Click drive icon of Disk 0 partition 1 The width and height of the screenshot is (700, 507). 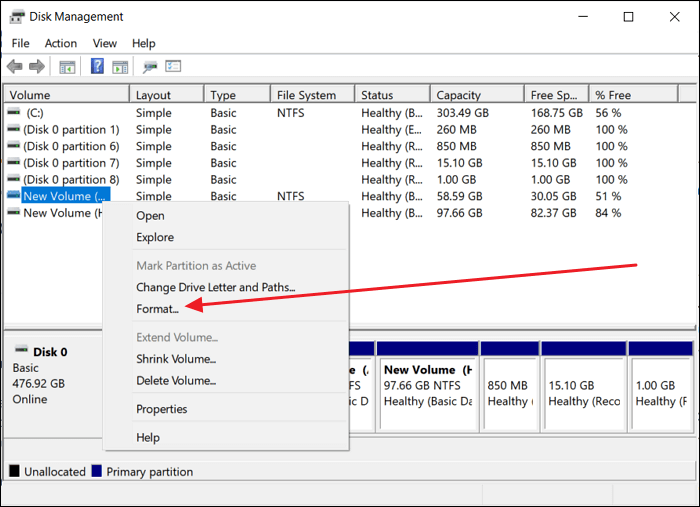point(14,129)
